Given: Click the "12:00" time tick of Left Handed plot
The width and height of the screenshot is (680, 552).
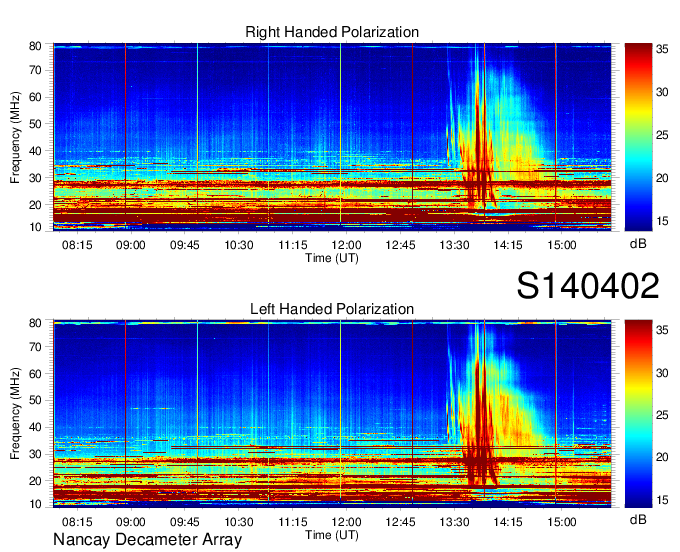Looking at the screenshot, I should point(347,522).
